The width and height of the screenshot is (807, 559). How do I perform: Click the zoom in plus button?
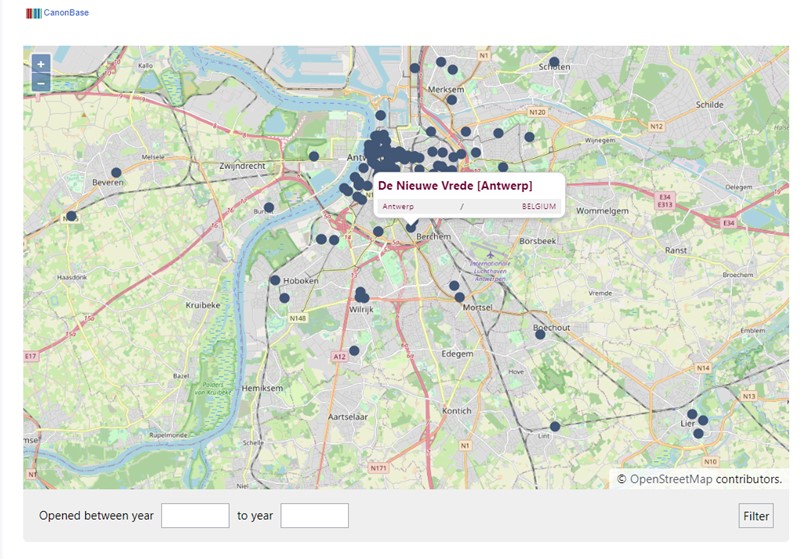point(41,63)
